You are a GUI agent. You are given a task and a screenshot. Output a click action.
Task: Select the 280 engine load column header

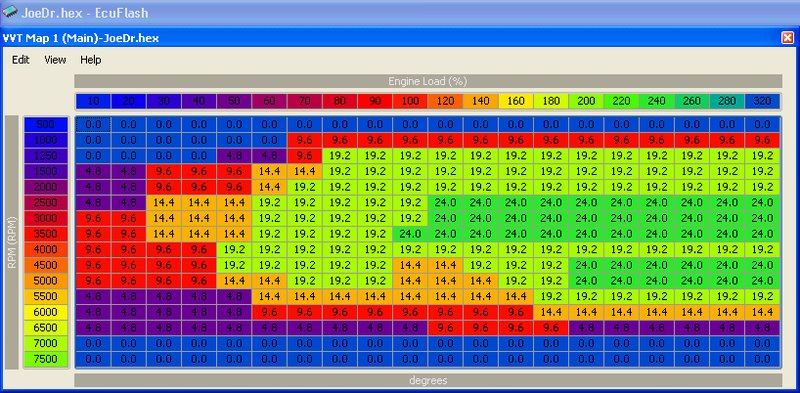click(727, 101)
